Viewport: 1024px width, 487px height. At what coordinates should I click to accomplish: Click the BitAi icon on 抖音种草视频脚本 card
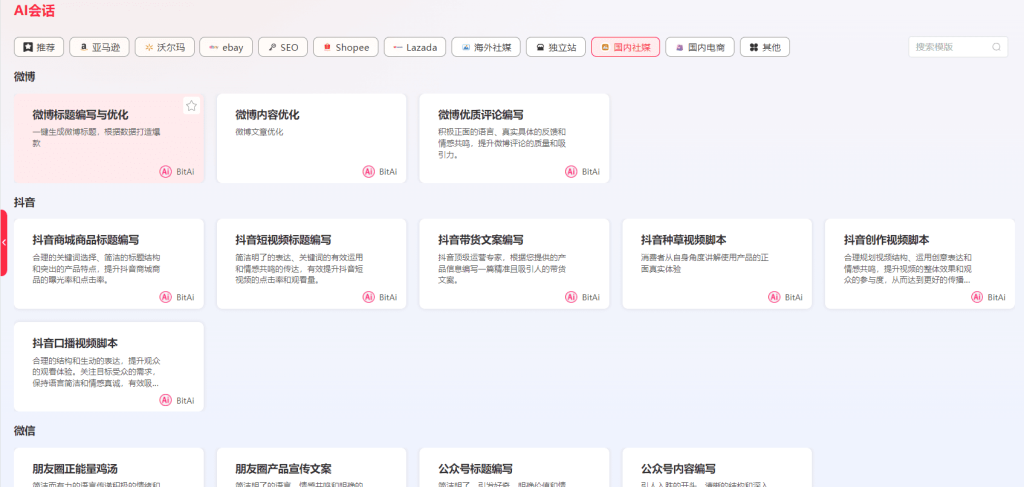(775, 296)
